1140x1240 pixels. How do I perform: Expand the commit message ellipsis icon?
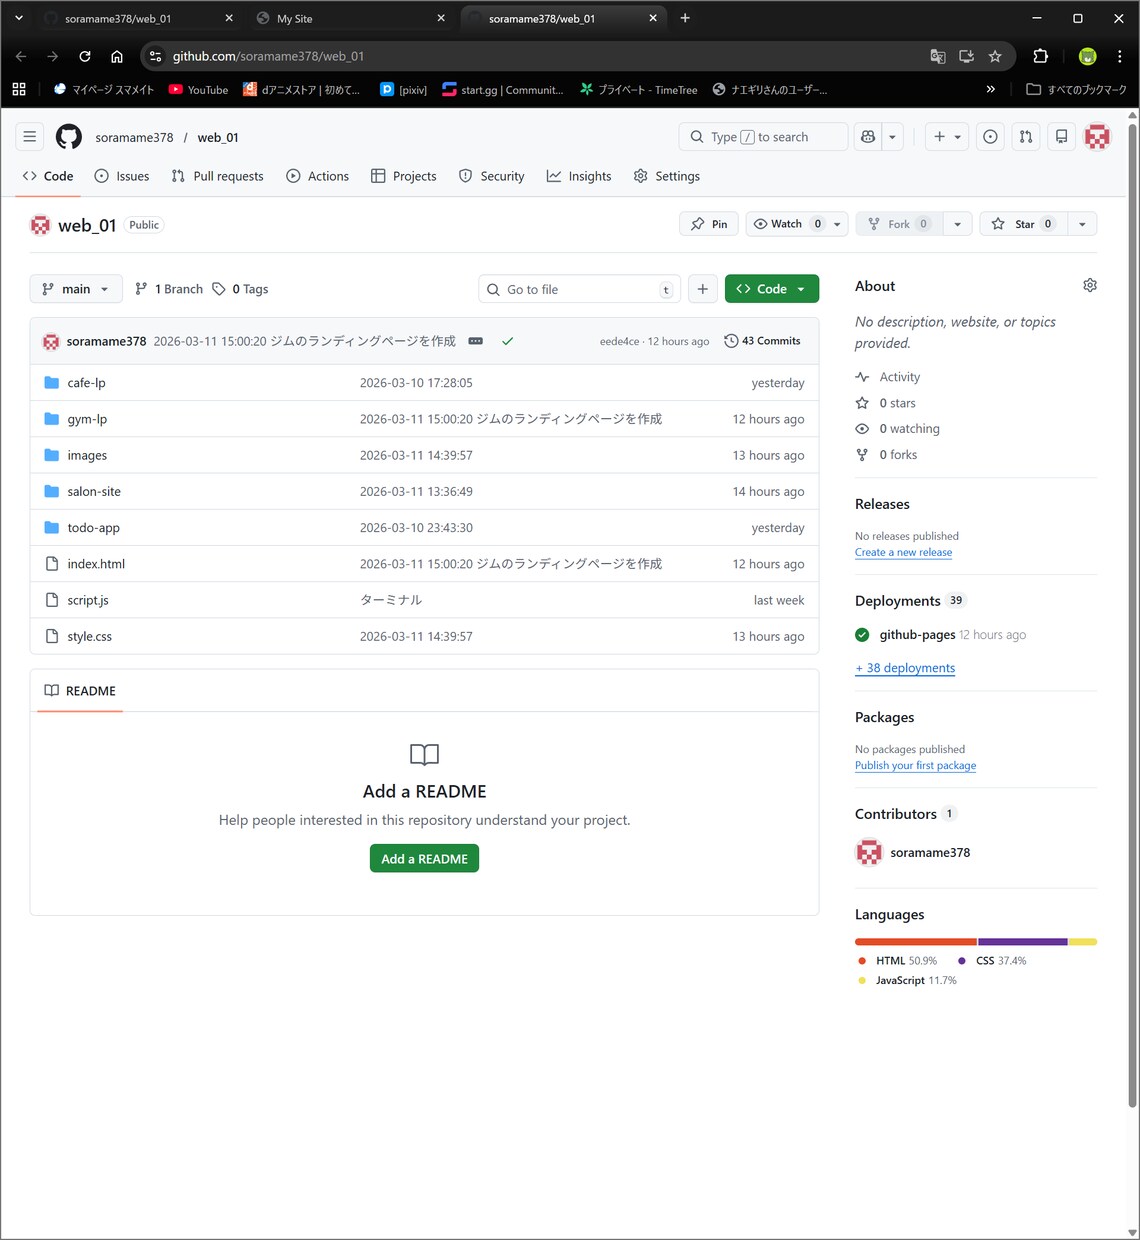point(476,341)
